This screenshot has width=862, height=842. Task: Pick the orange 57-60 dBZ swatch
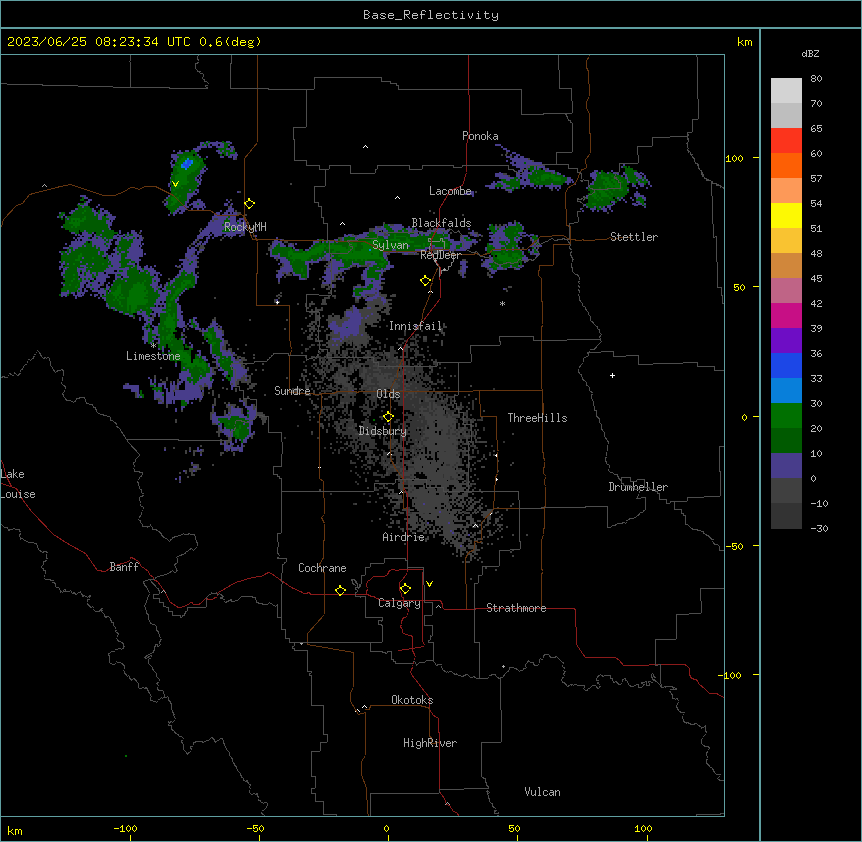click(786, 165)
